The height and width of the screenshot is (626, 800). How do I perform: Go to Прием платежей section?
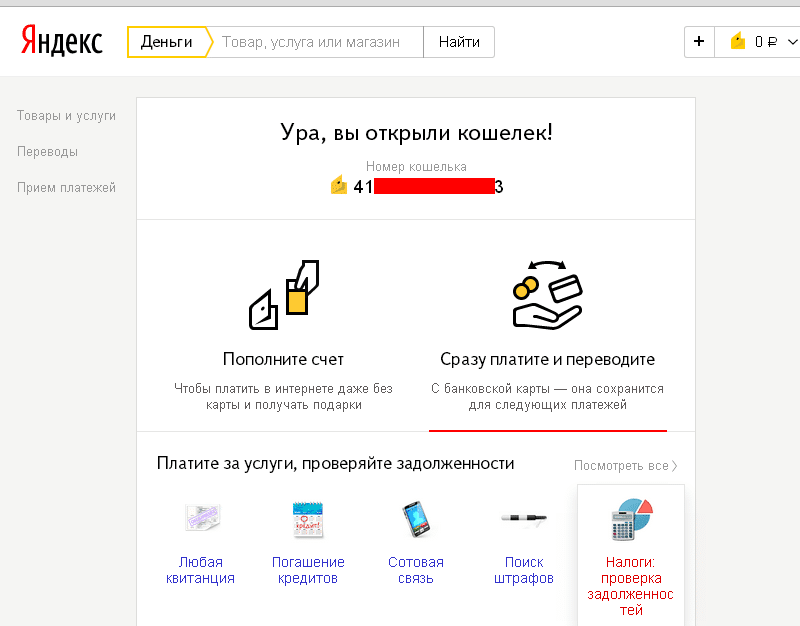tap(66, 188)
